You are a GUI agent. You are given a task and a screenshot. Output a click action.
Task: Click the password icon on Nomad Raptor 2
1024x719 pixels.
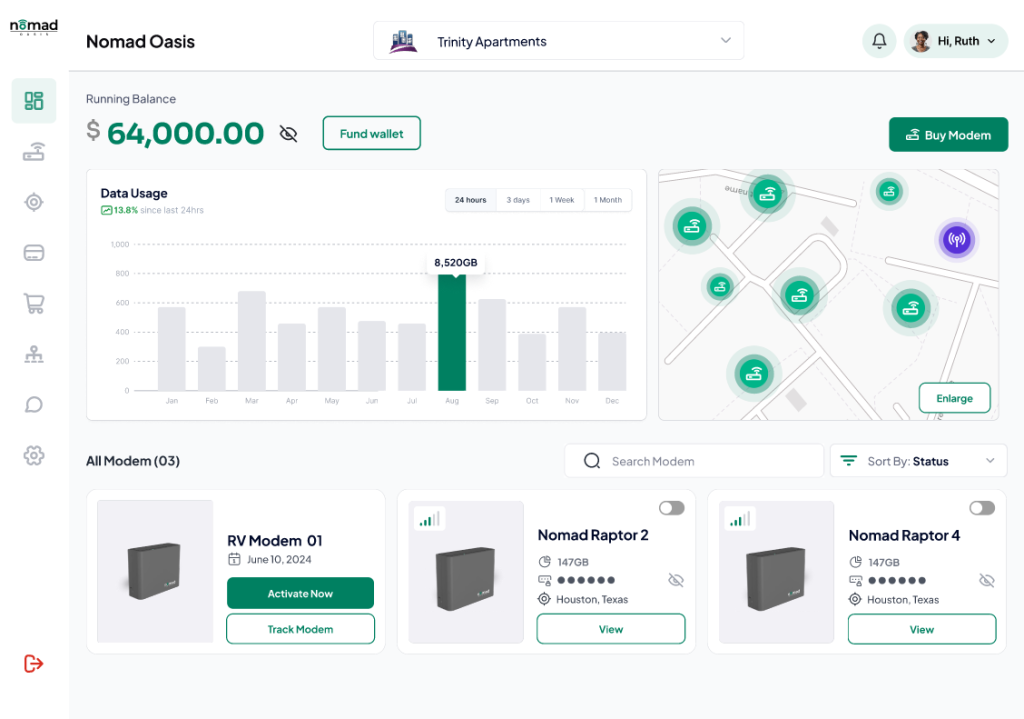click(545, 580)
